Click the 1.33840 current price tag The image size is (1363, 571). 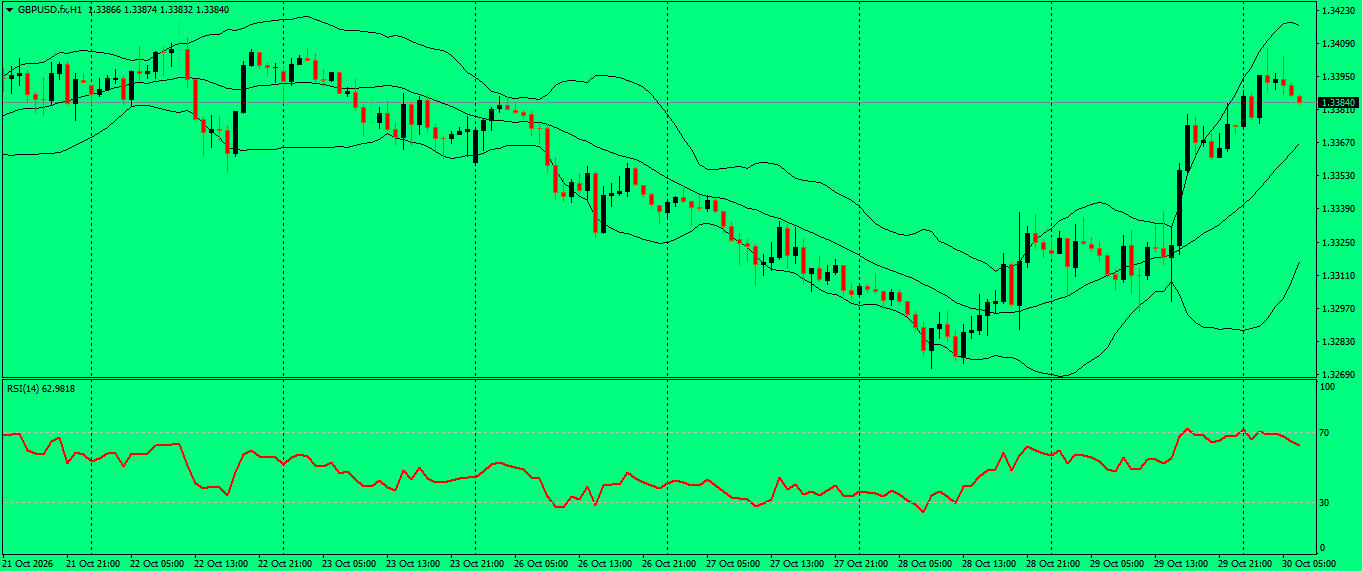pos(1338,103)
